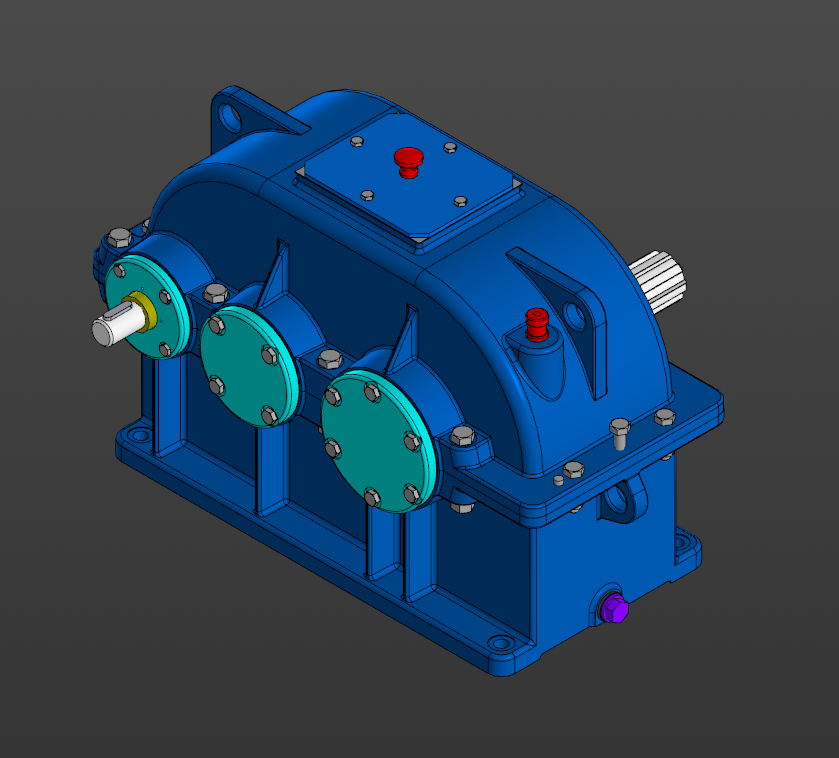This screenshot has width=839, height=758.
Task: Pick the rightmost large cyan bearing cover
Action: (x=375, y=440)
